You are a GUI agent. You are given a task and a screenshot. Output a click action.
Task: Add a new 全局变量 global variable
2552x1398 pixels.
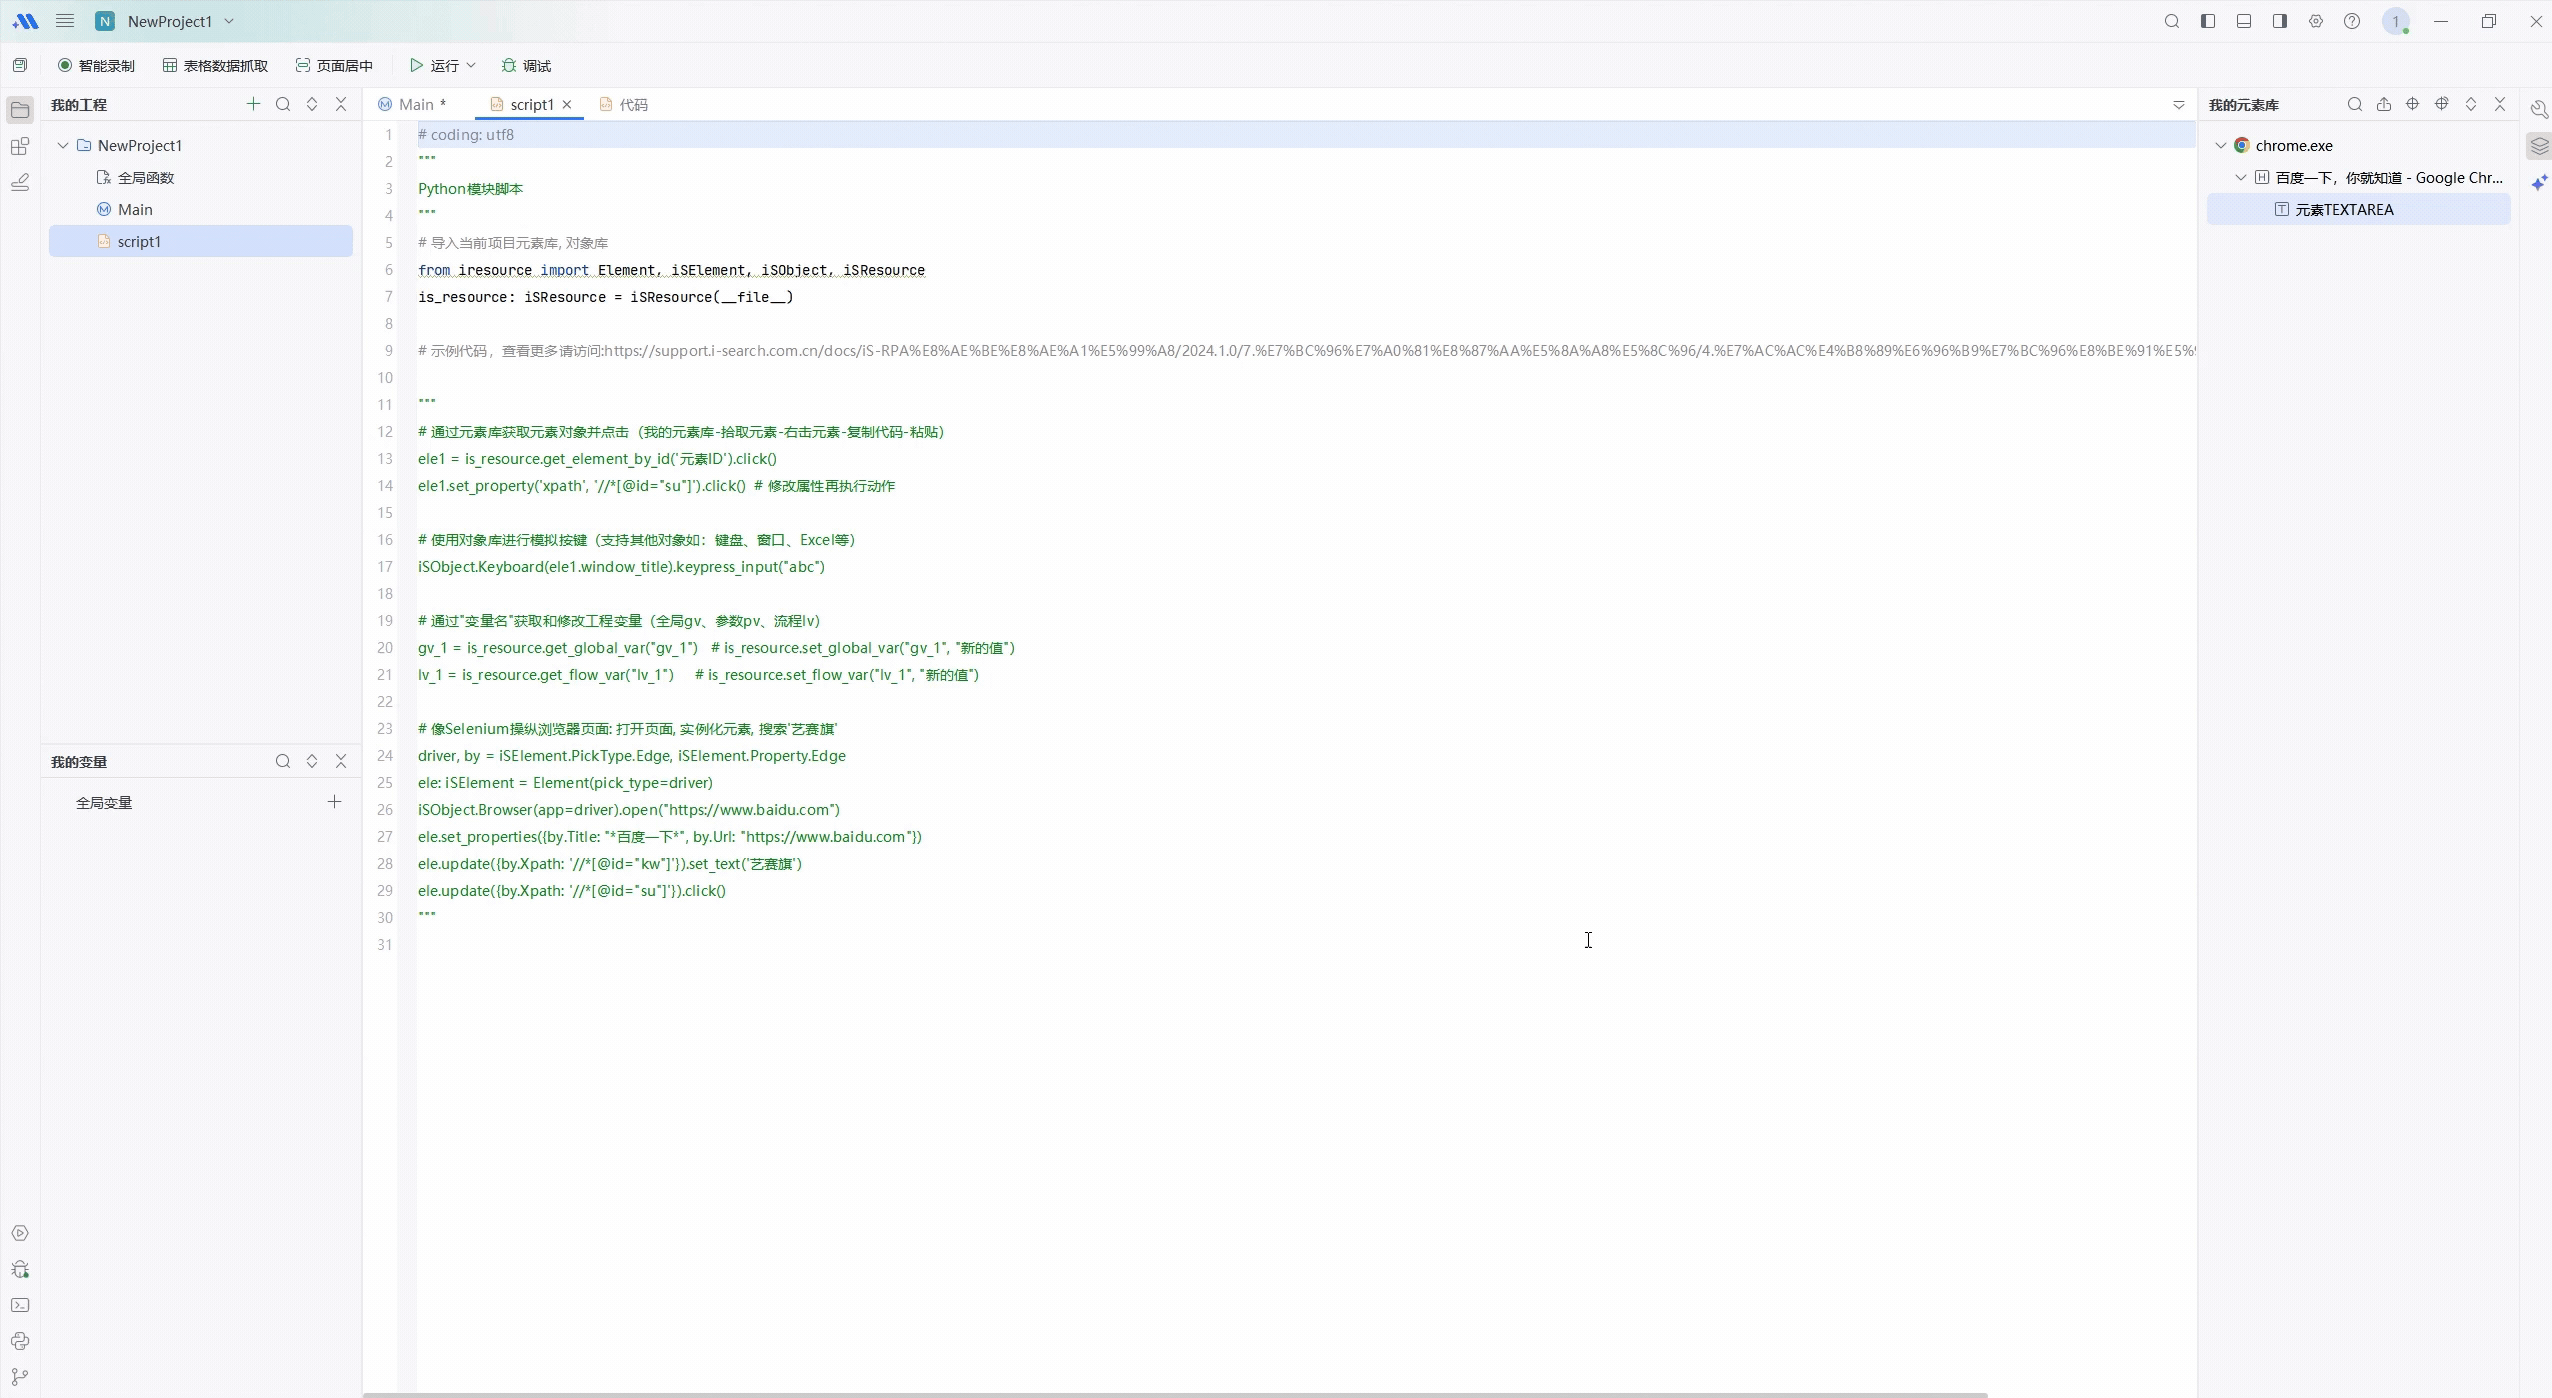334,802
